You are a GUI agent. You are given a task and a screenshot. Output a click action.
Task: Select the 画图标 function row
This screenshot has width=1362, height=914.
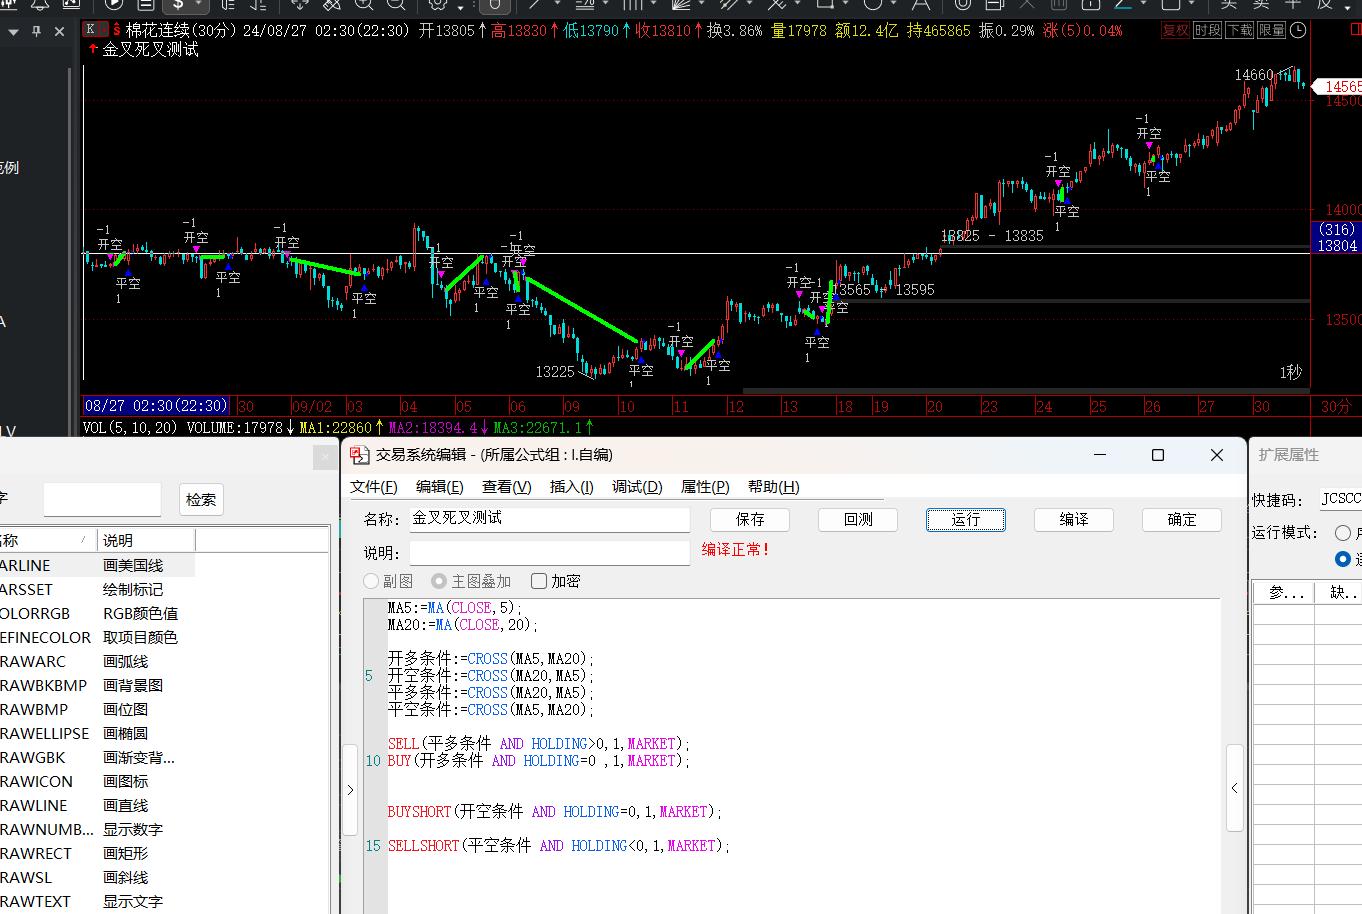[97, 782]
